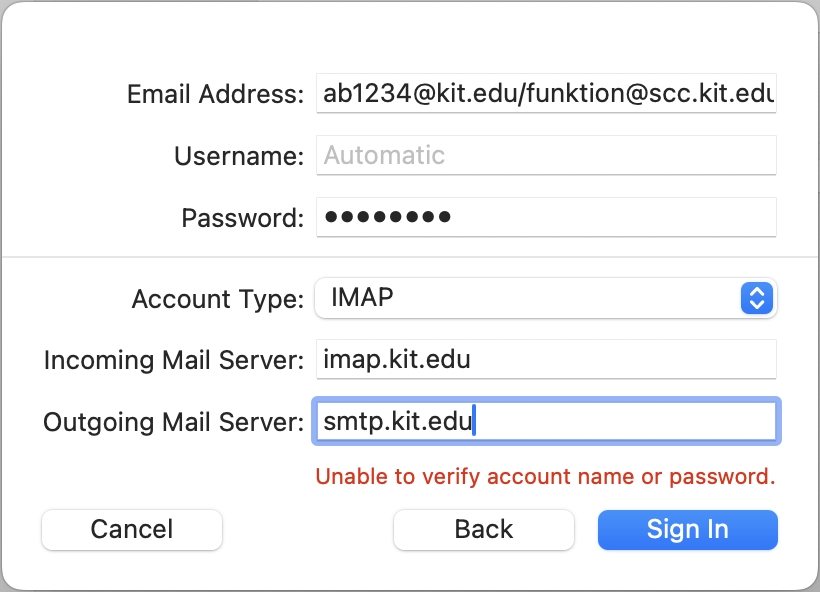Click the blue up-down arrows on Account Type
This screenshot has height=592, width=820.
[757, 298]
